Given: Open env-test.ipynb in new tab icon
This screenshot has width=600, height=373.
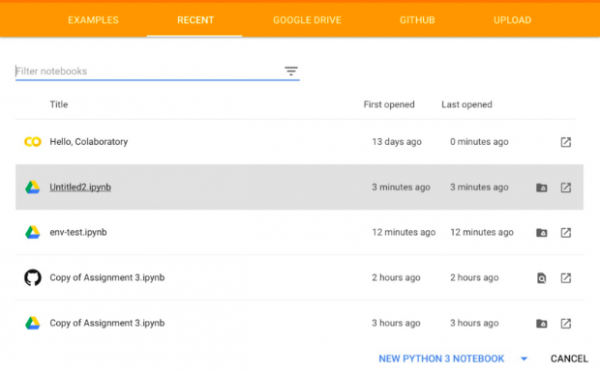Looking at the screenshot, I should 566,233.
